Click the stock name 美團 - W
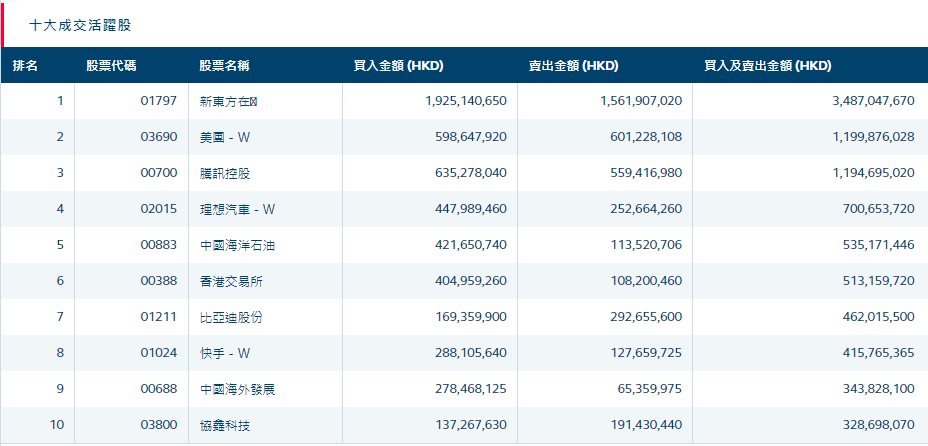The height and width of the screenshot is (446, 928). 225,137
